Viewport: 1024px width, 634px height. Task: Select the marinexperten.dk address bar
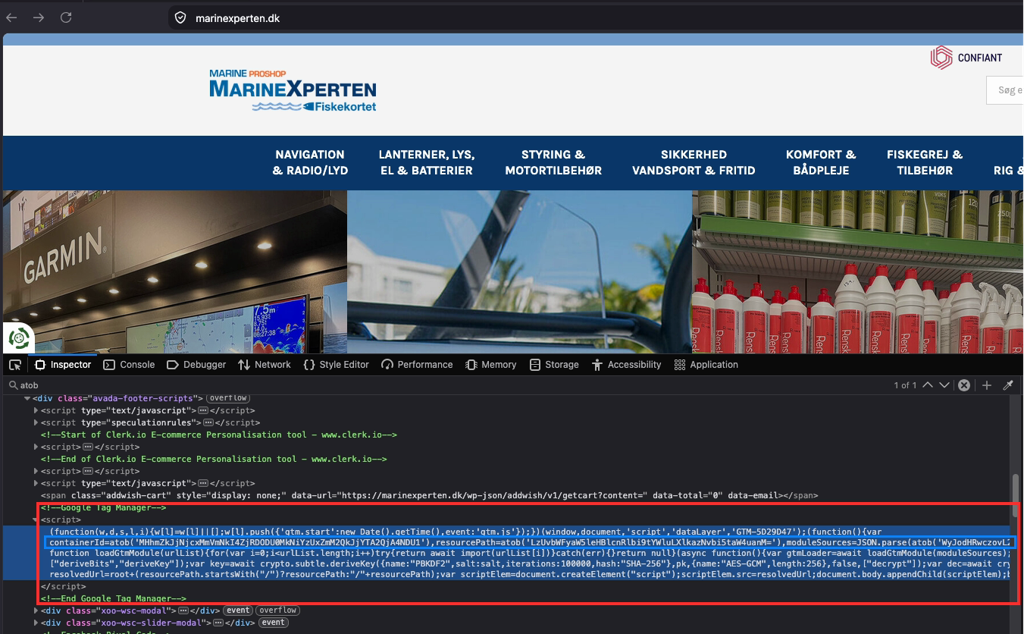(x=237, y=18)
